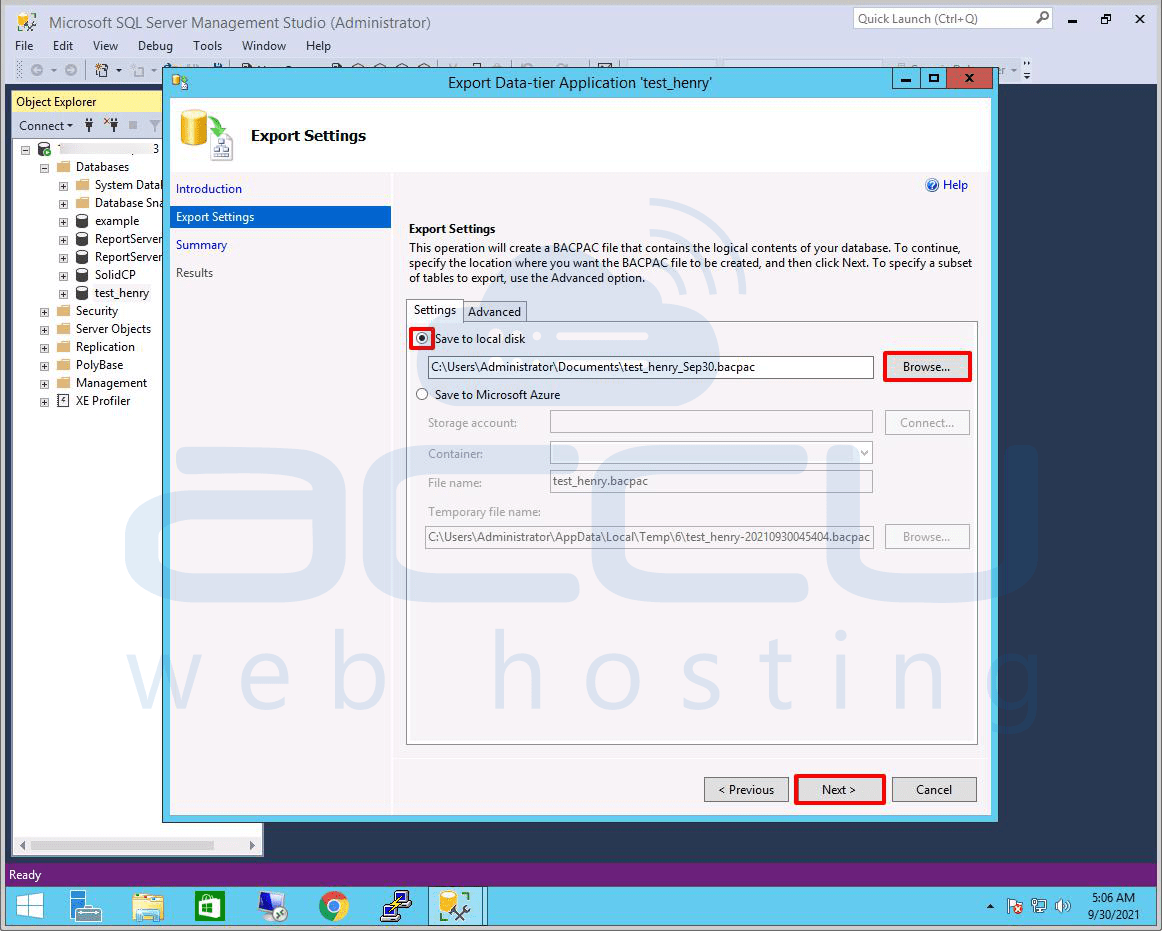The image size is (1162, 931).
Task: Expand the Security node
Action: [44, 312]
